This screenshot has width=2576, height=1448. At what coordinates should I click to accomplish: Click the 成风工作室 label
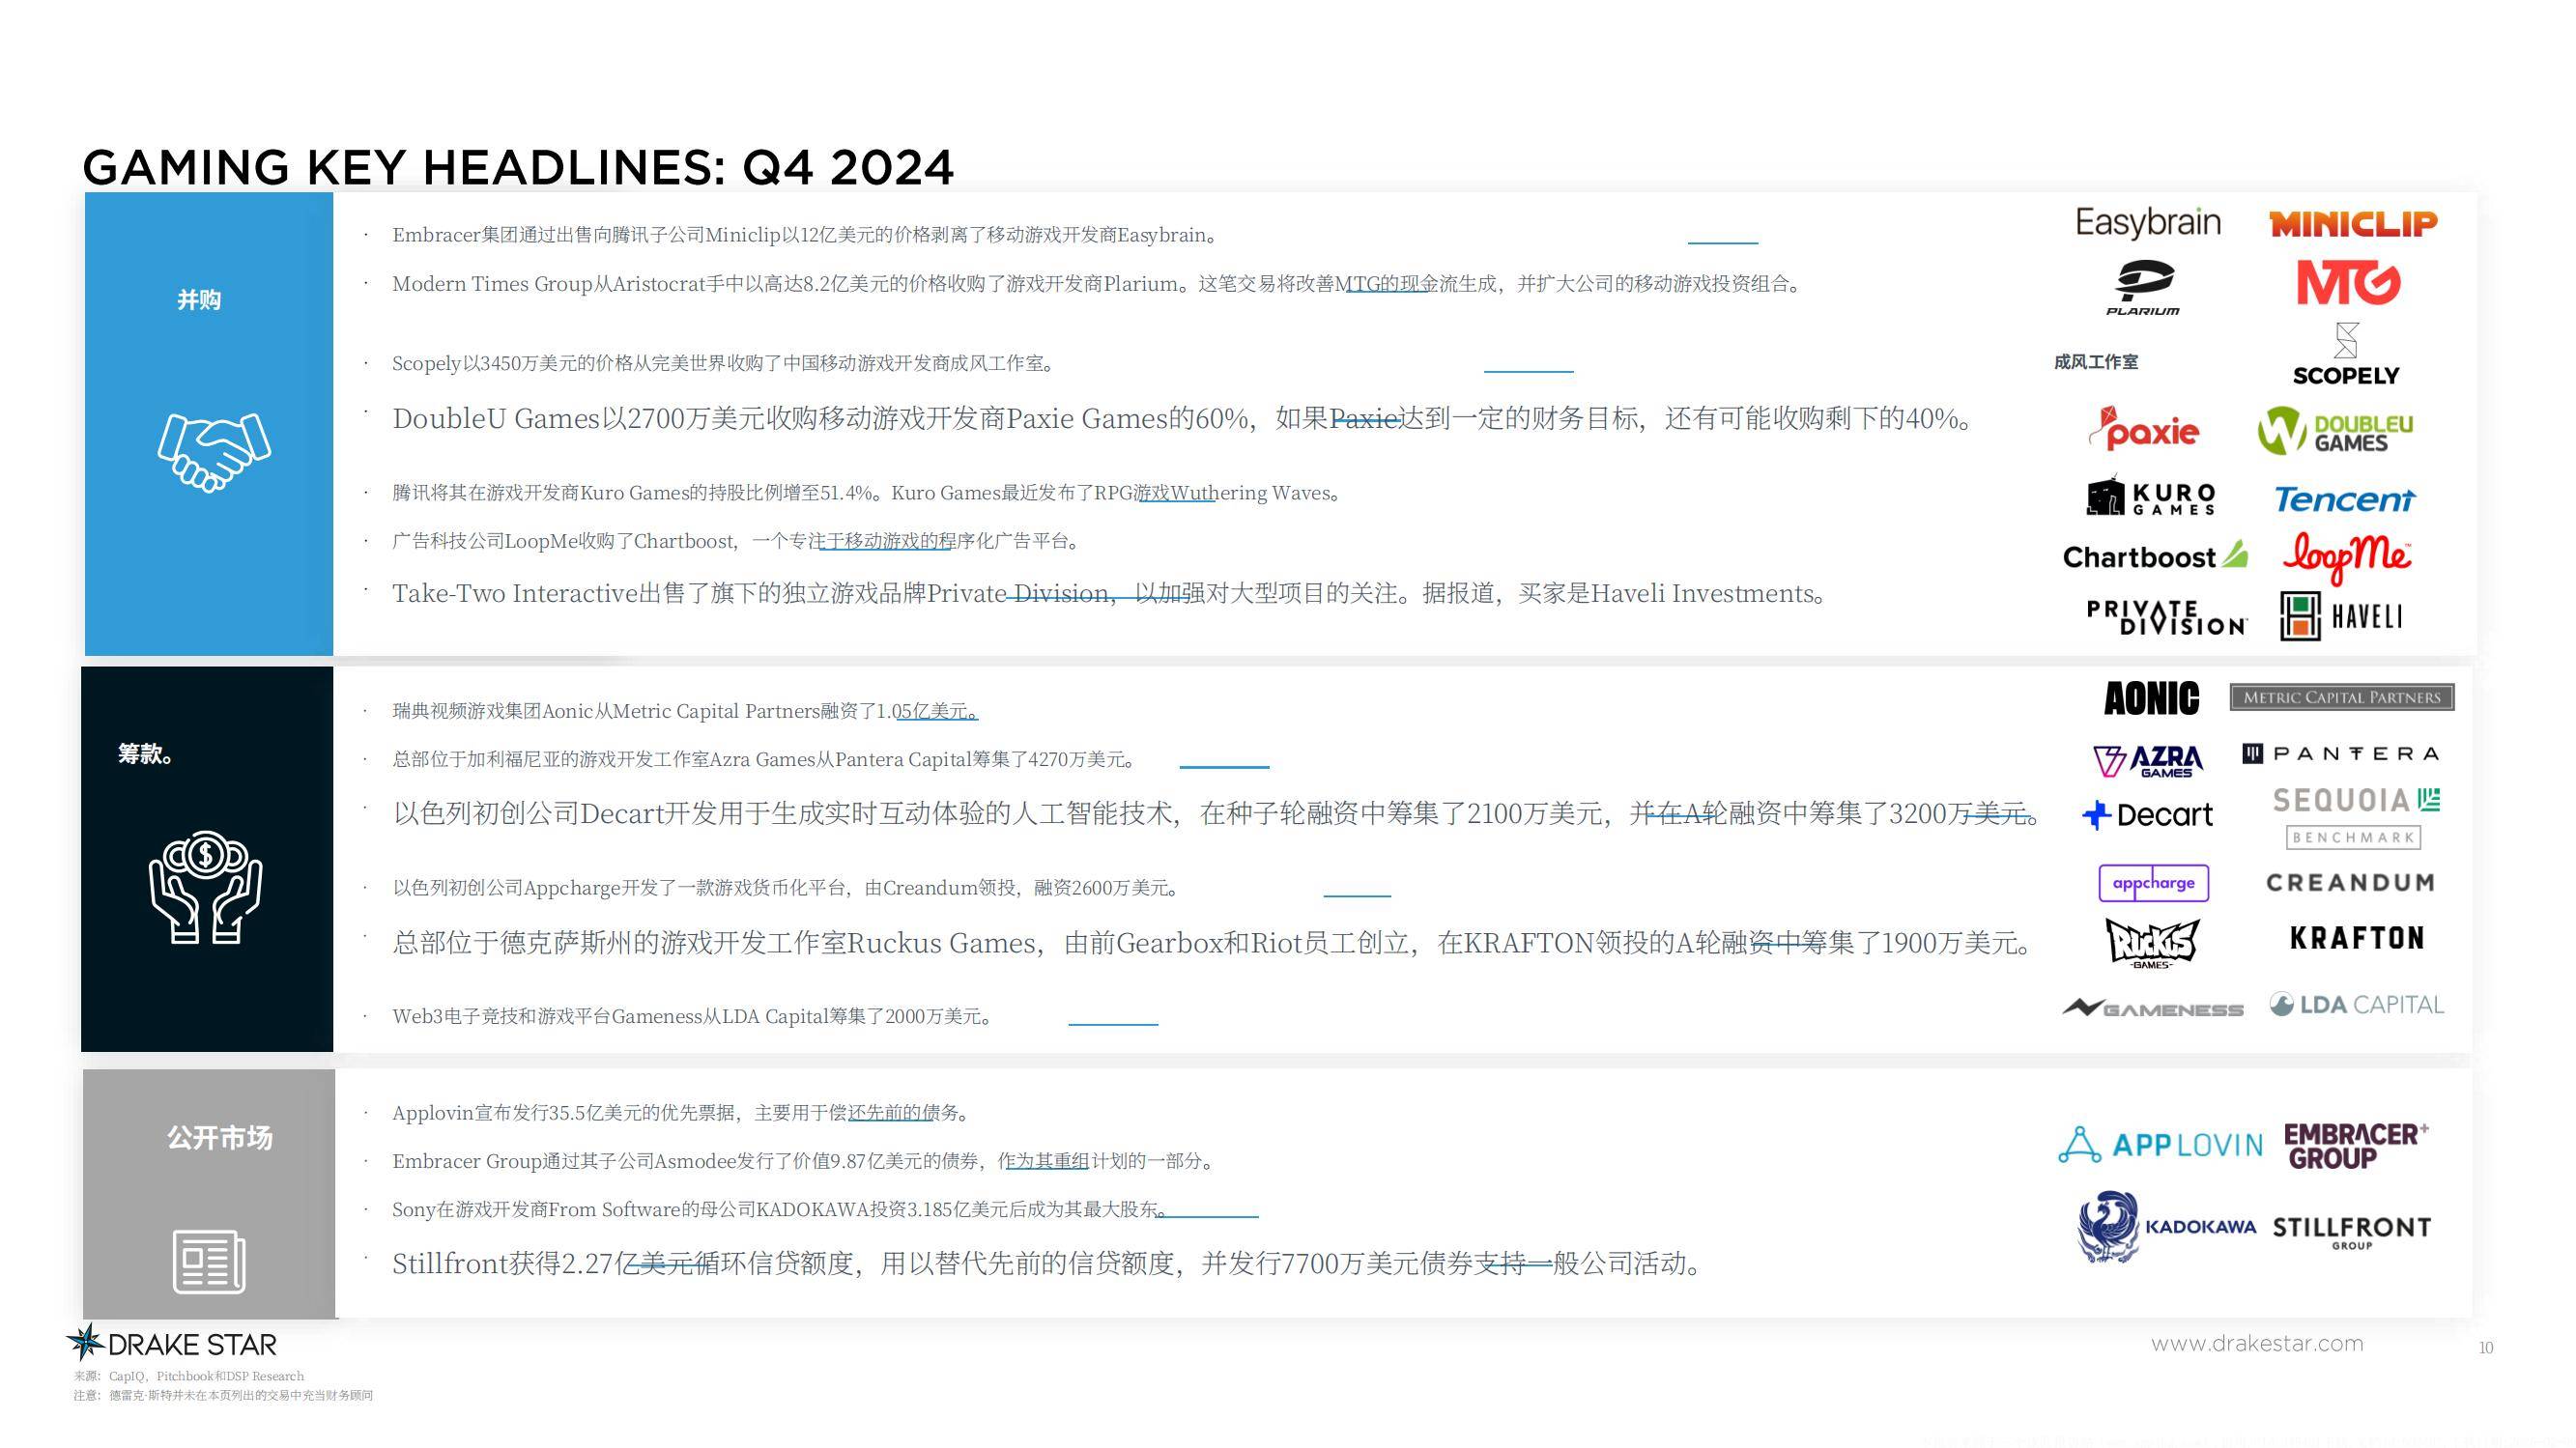click(x=2096, y=362)
